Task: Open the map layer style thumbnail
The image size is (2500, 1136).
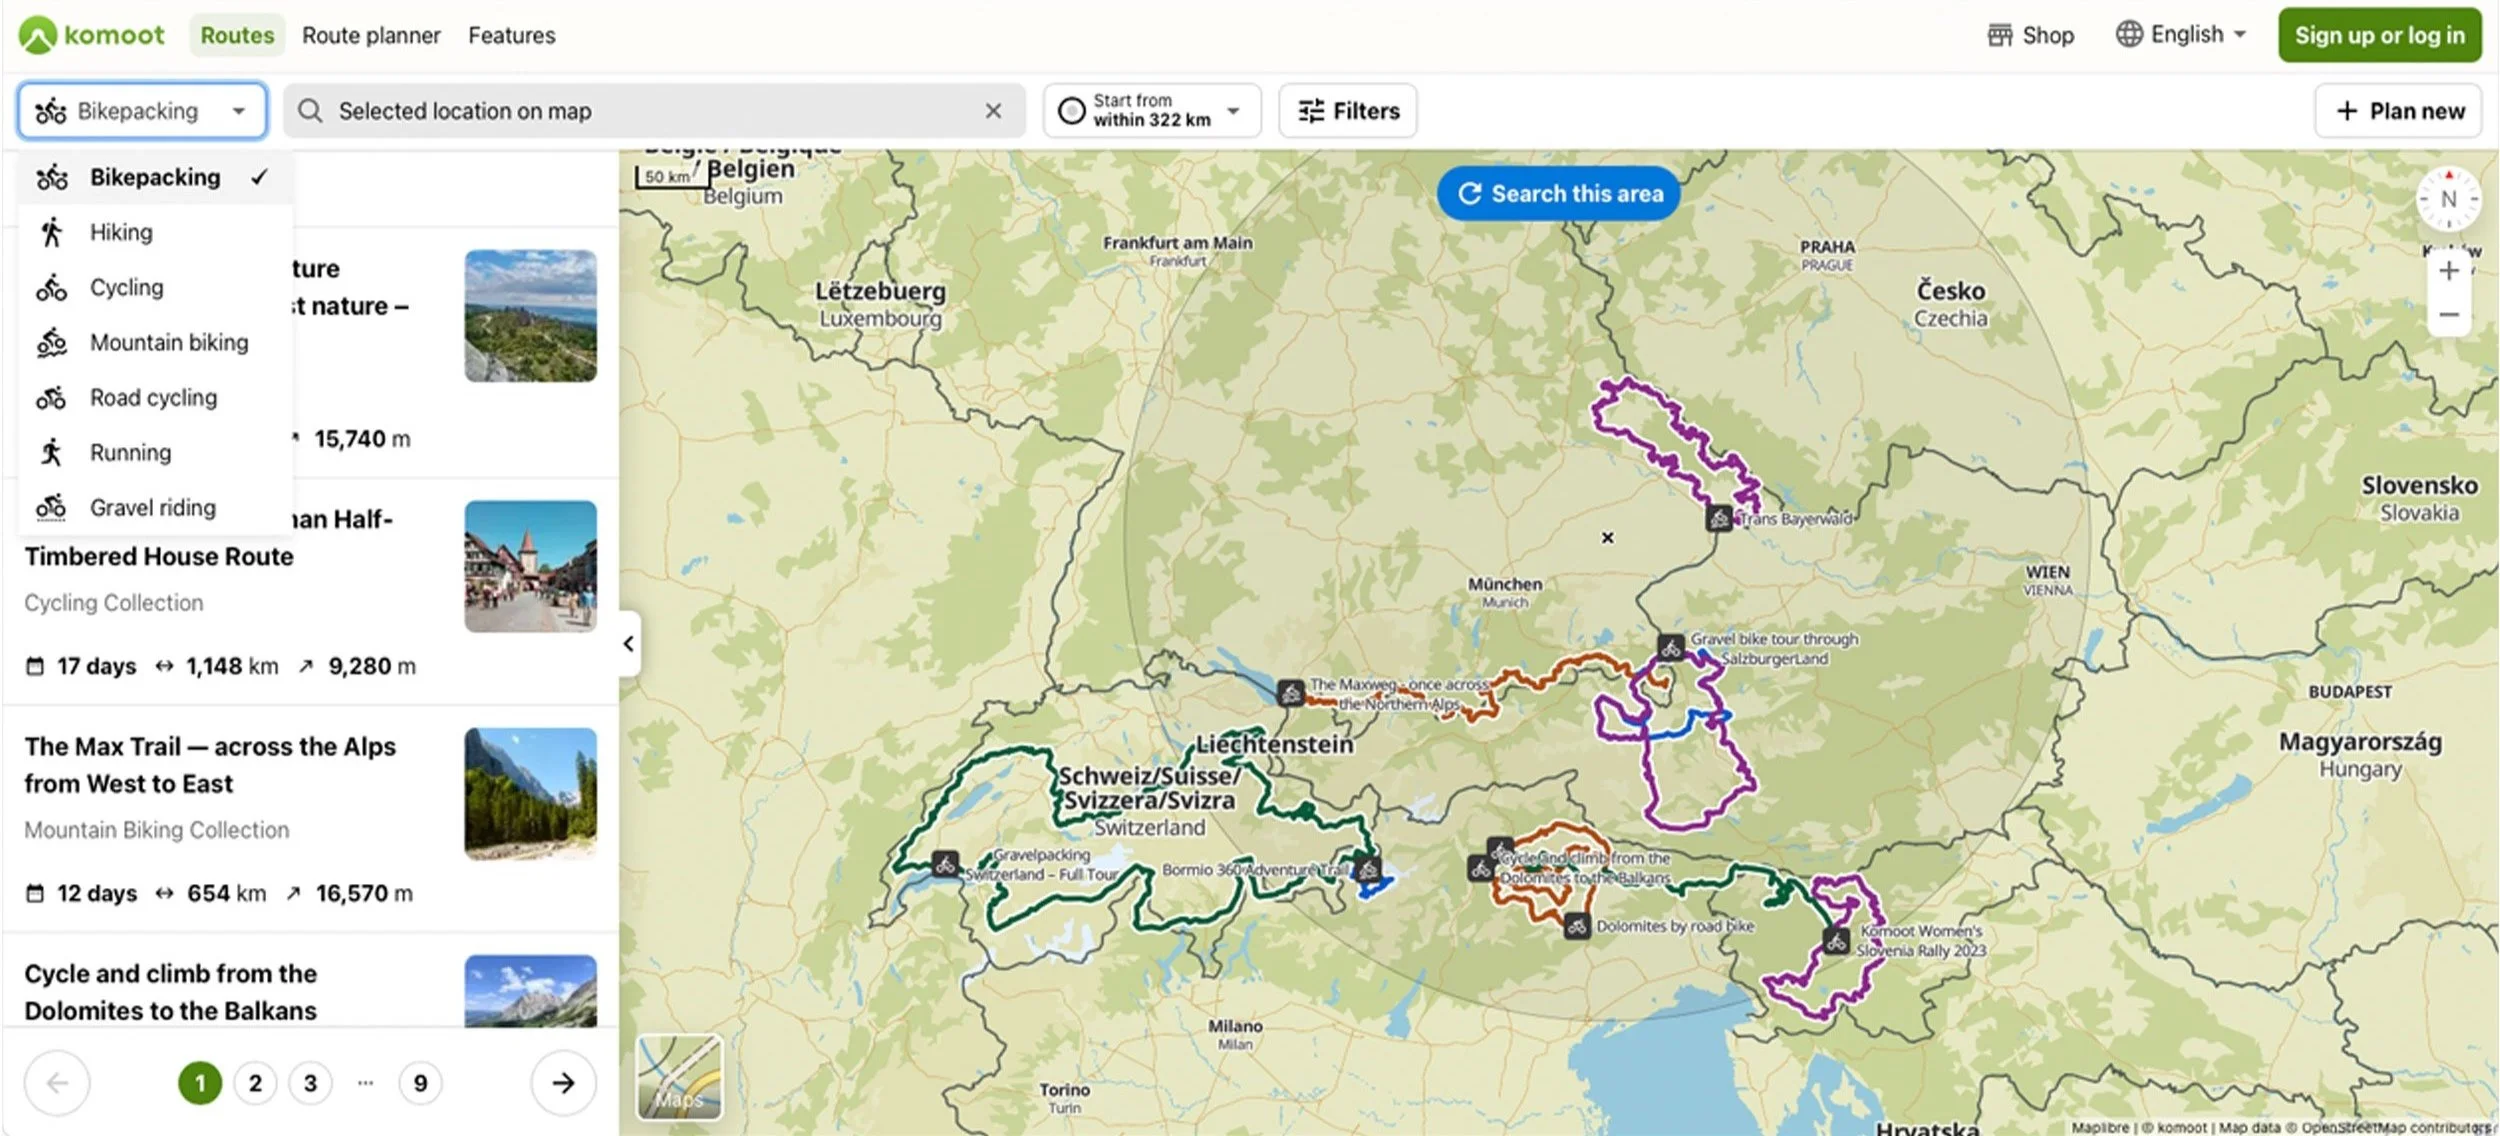Action: (x=679, y=1076)
